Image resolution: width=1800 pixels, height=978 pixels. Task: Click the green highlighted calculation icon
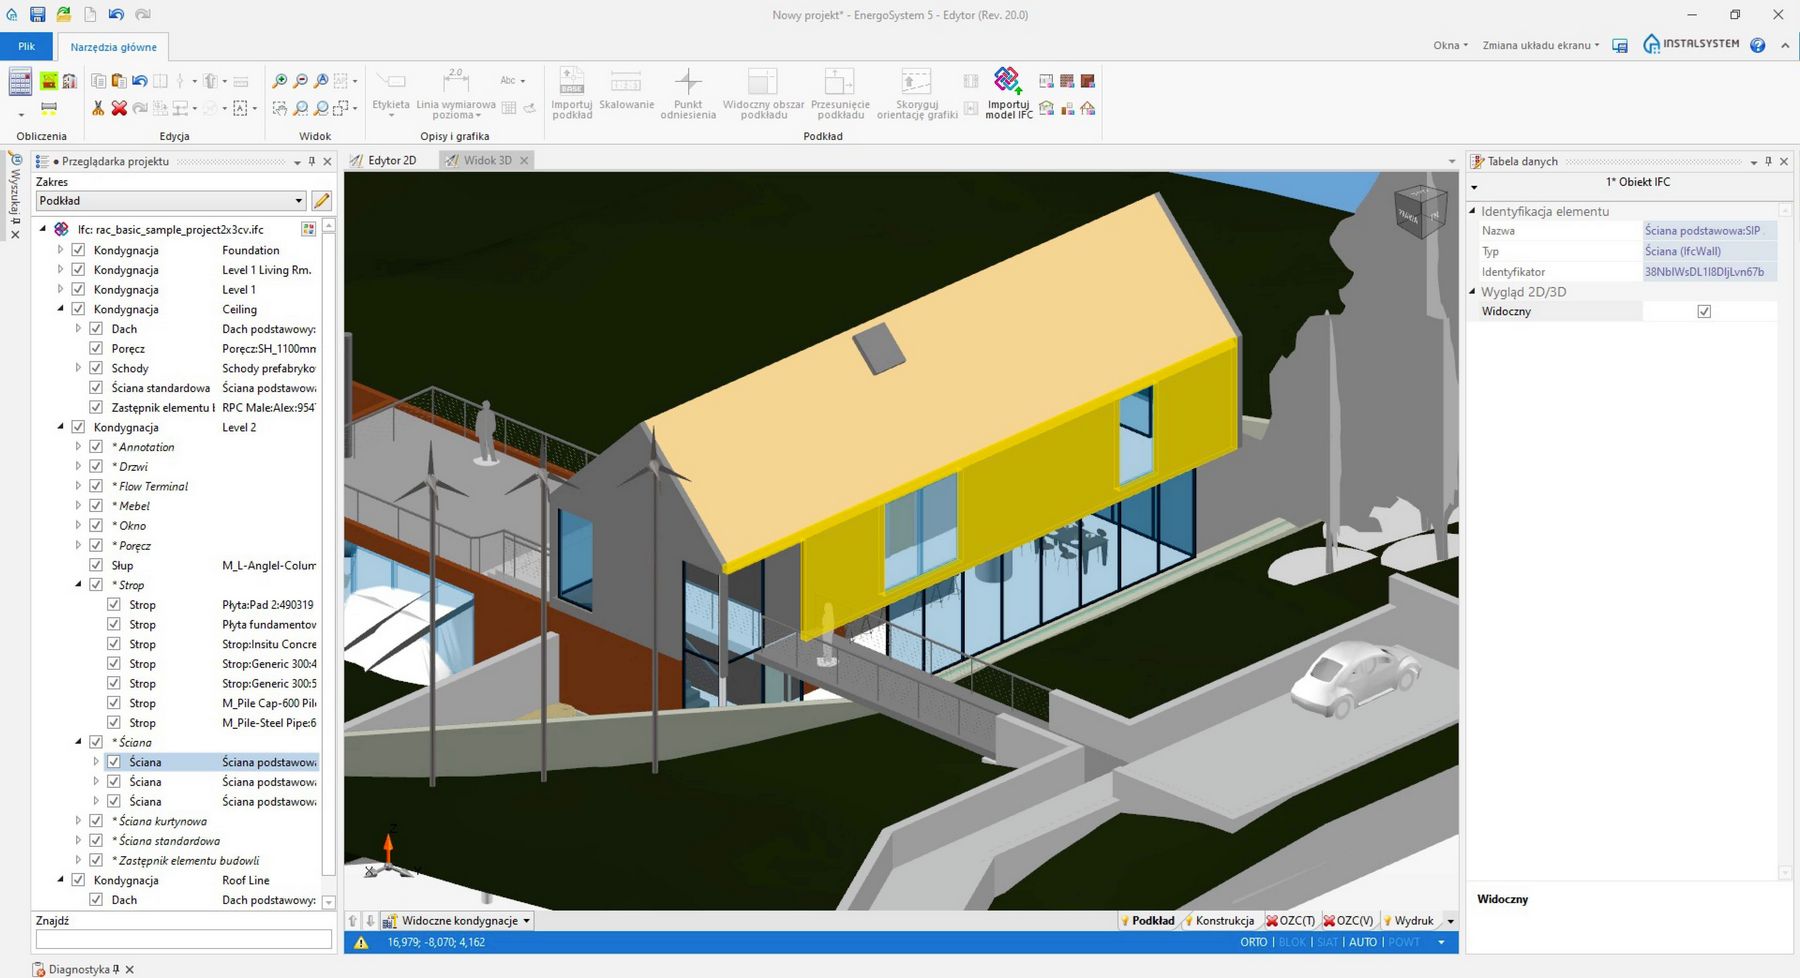coord(49,81)
